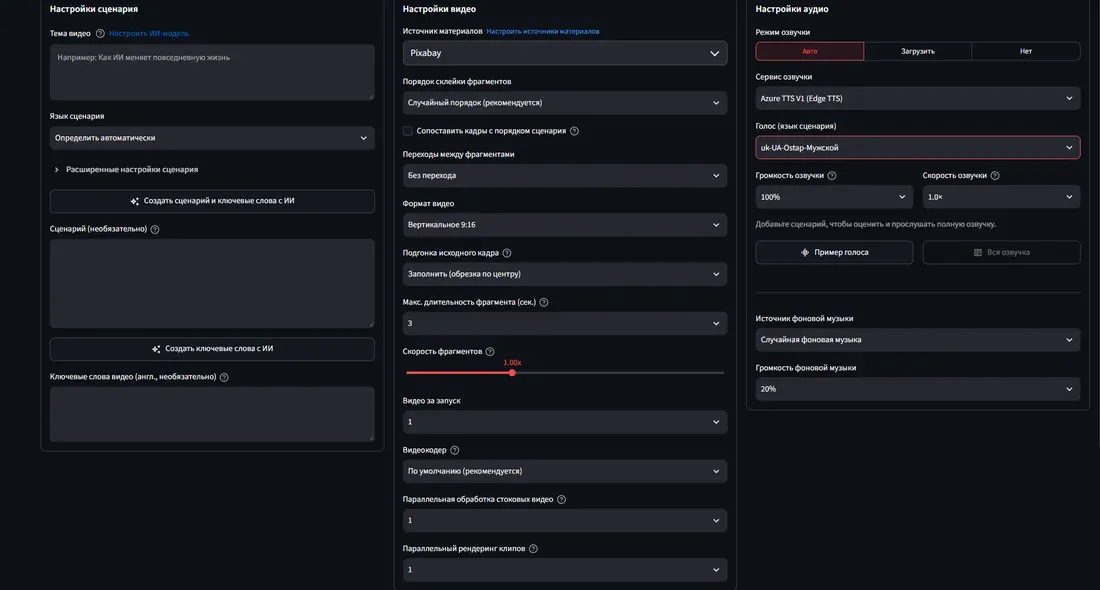Image resolution: width=1100 pixels, height=590 pixels.
Task: Open Источник фоновой музыки dropdown
Action: pos(918,340)
